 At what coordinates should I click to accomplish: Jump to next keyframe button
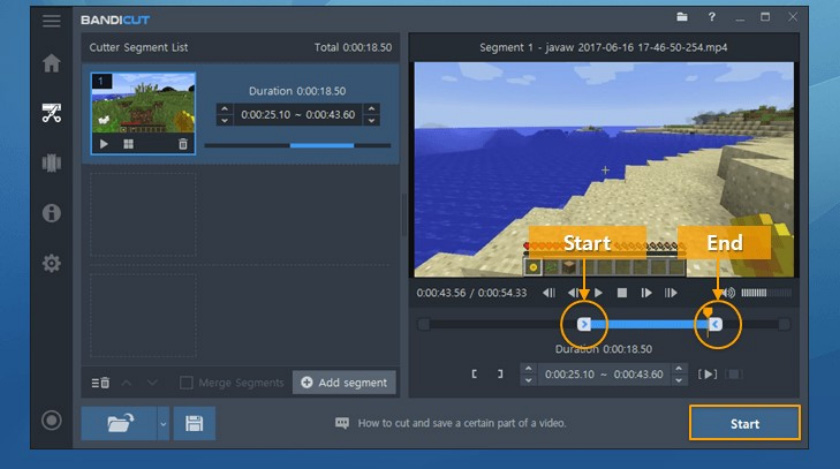671,293
